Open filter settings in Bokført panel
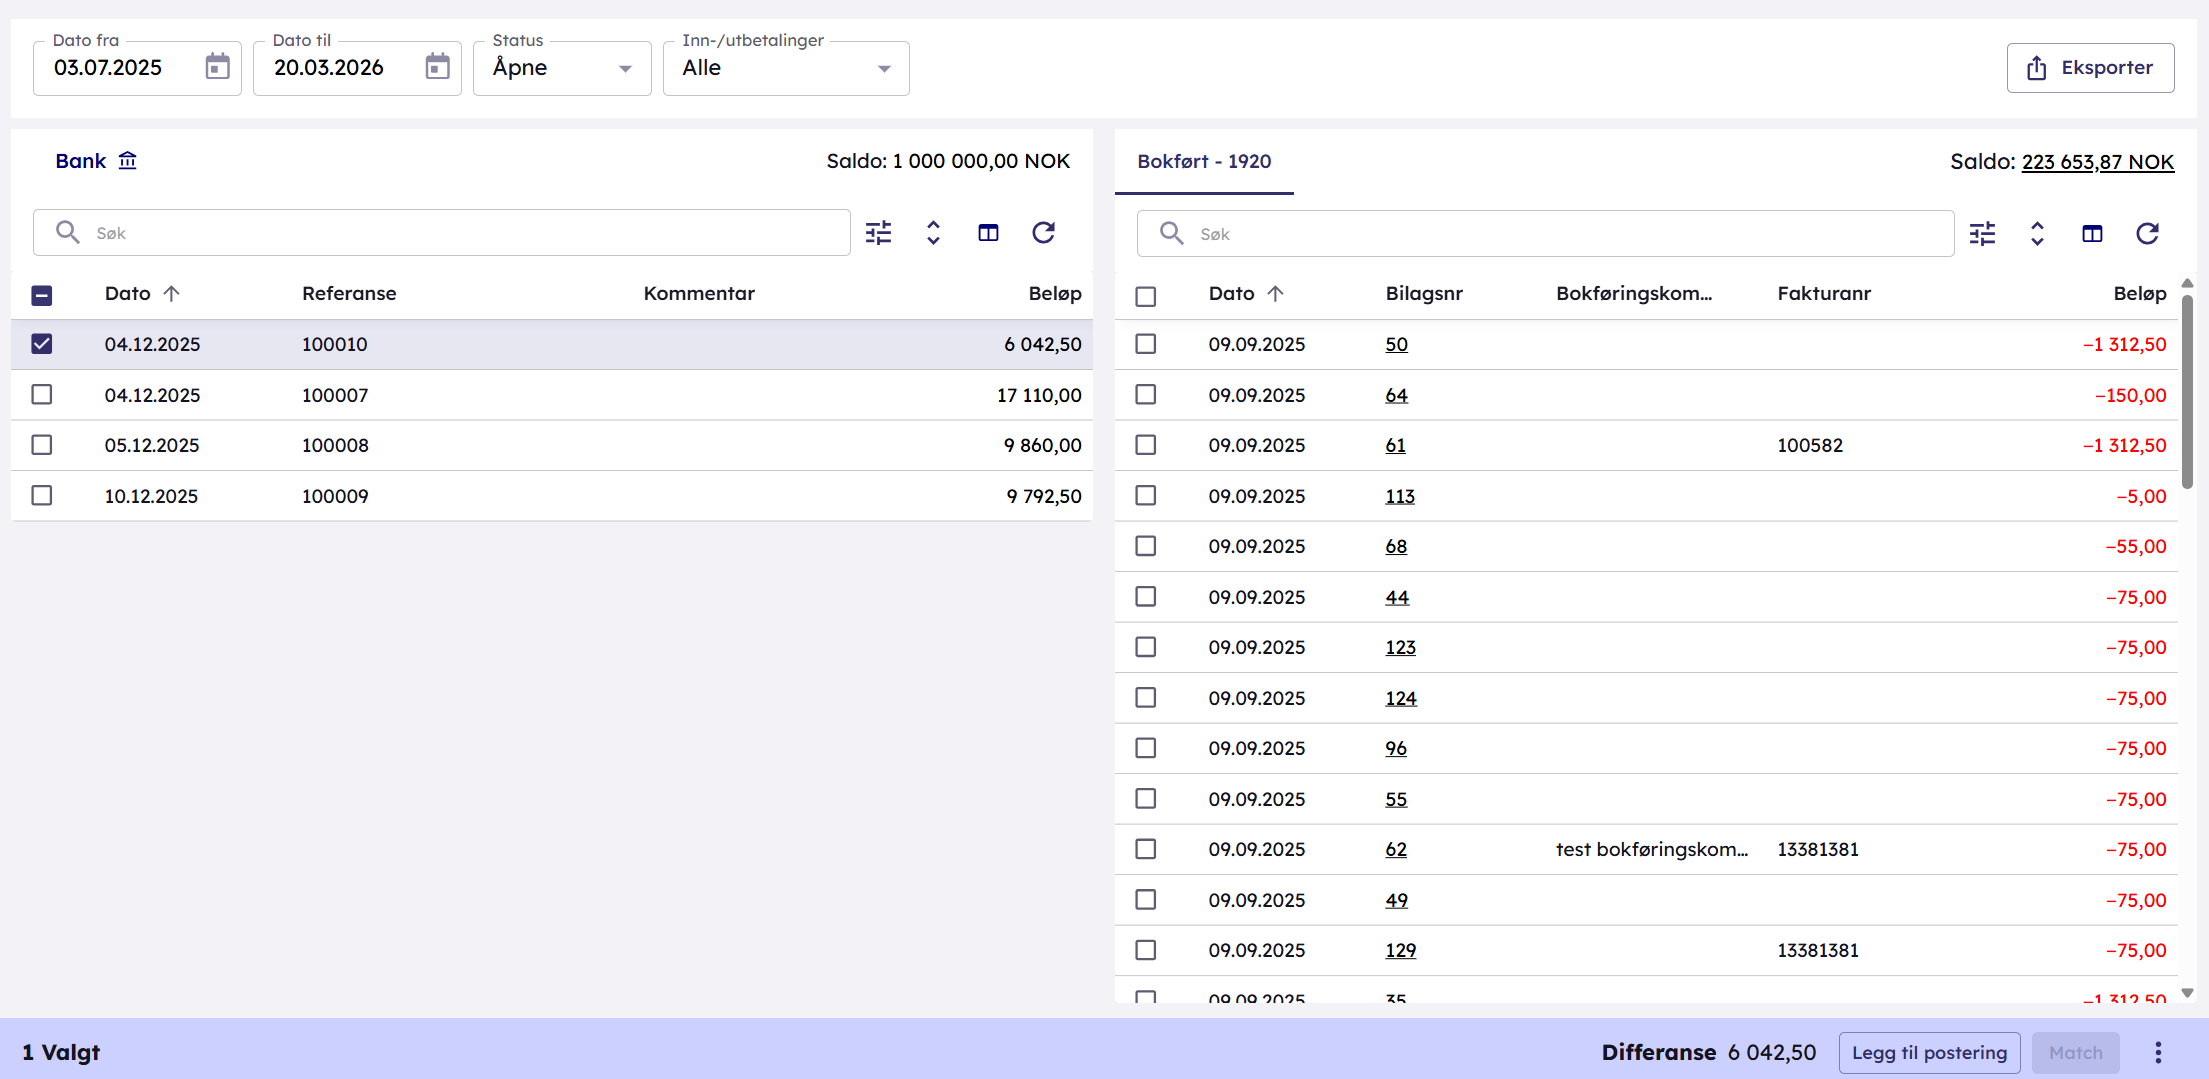 coord(1982,234)
